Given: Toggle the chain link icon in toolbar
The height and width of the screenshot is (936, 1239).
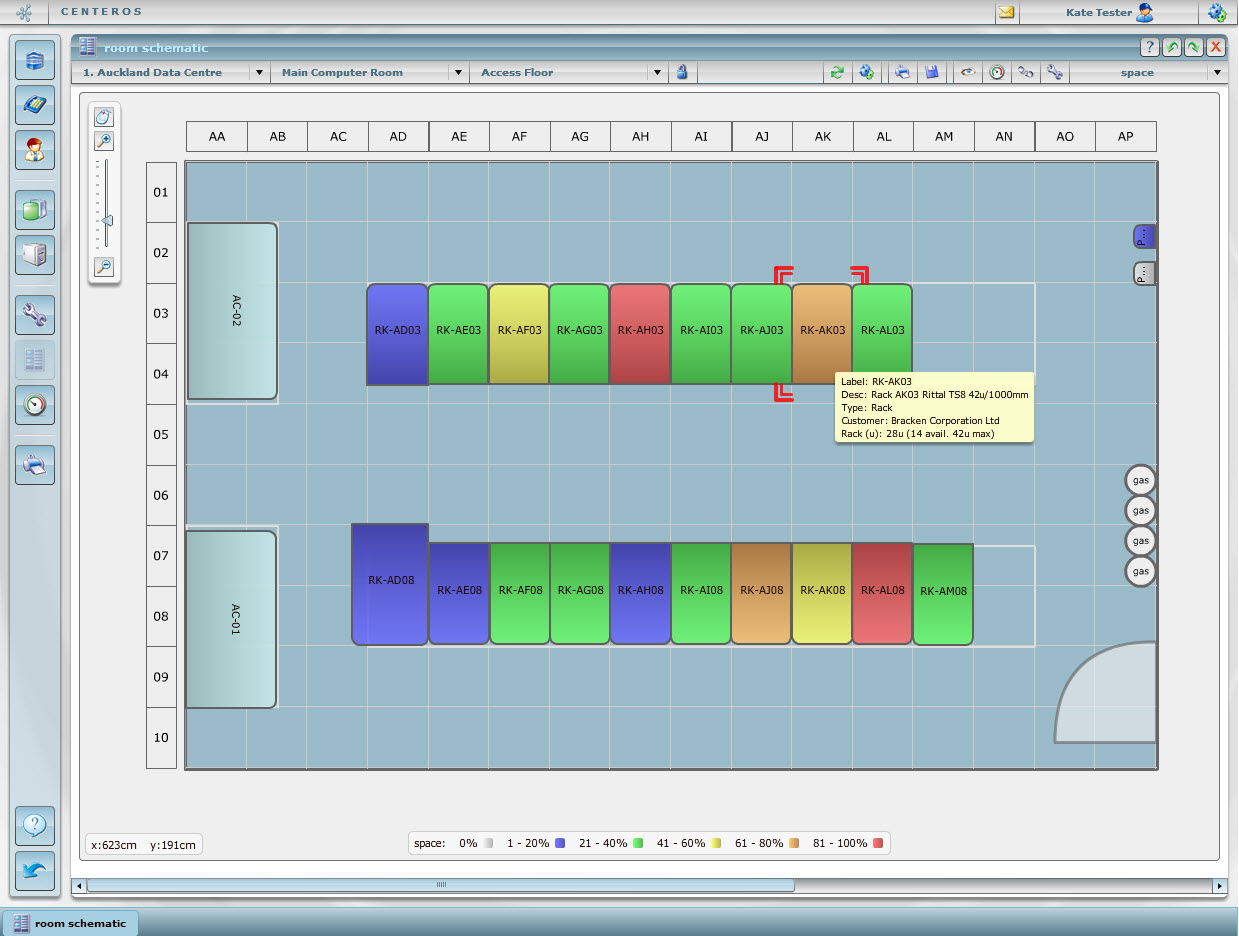Looking at the screenshot, I should [x=1025, y=73].
